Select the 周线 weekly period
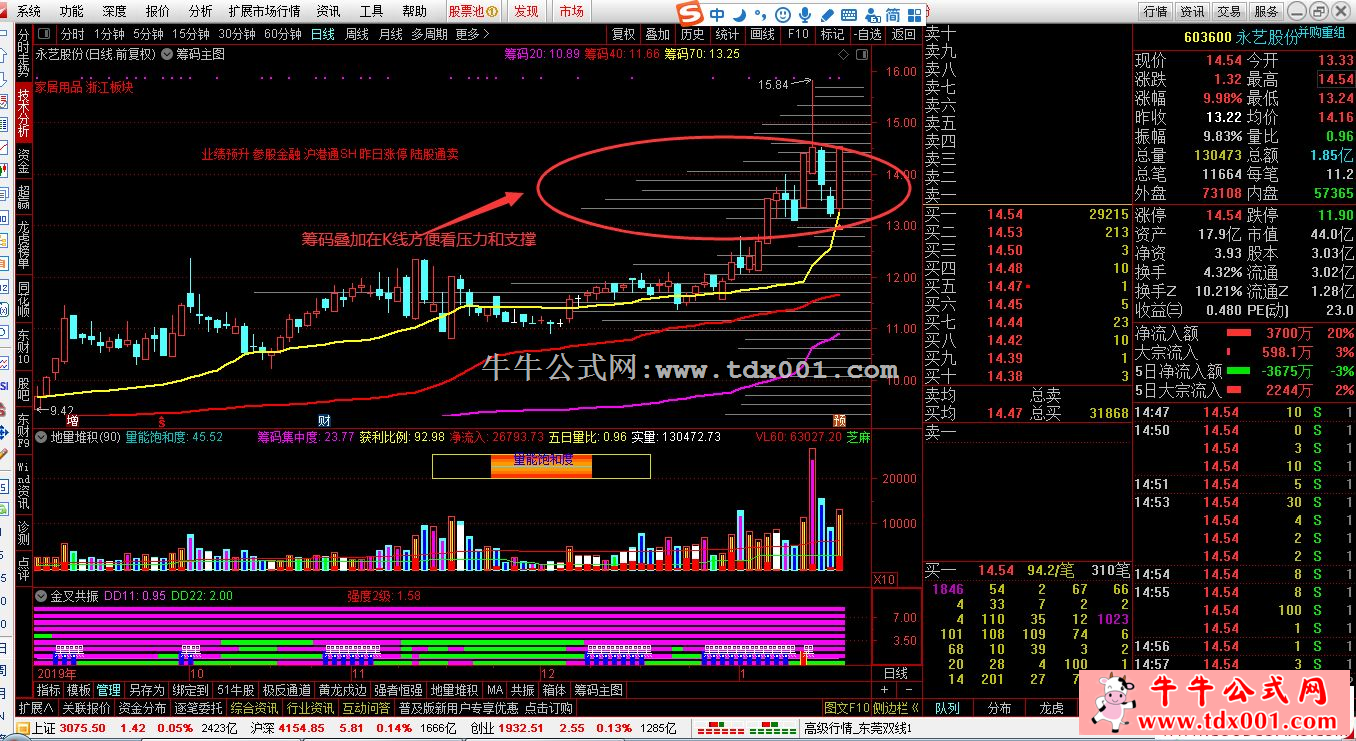Screen dimensions: 1356x741 click(x=357, y=33)
